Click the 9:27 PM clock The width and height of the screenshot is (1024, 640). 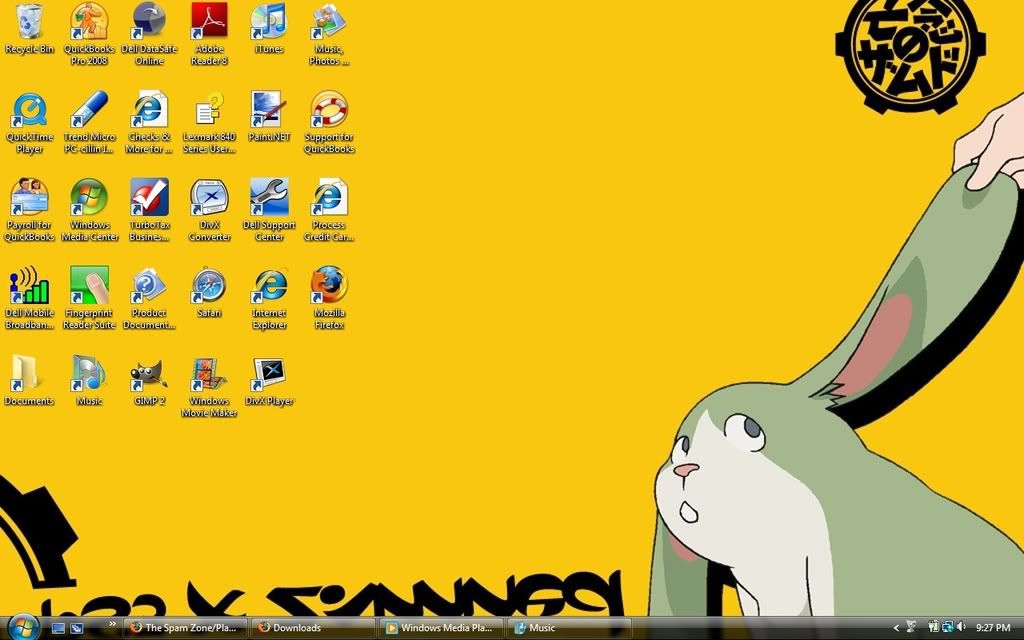(x=993, y=628)
